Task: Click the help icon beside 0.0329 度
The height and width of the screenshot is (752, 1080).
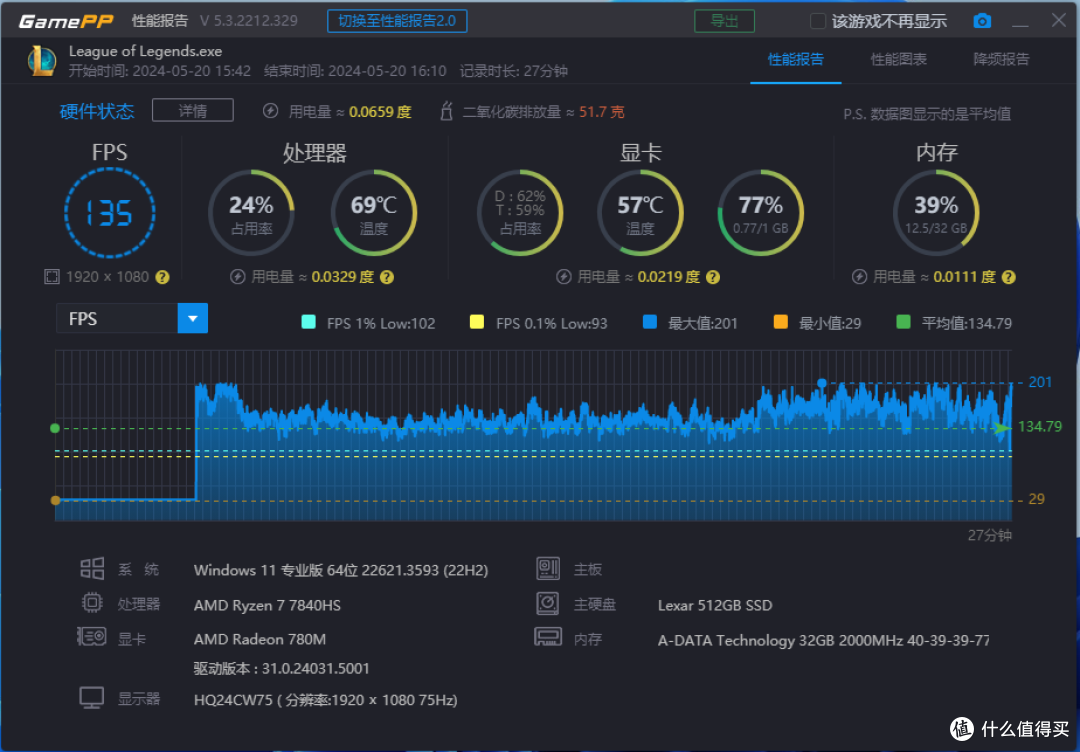Action: pyautogui.click(x=387, y=277)
